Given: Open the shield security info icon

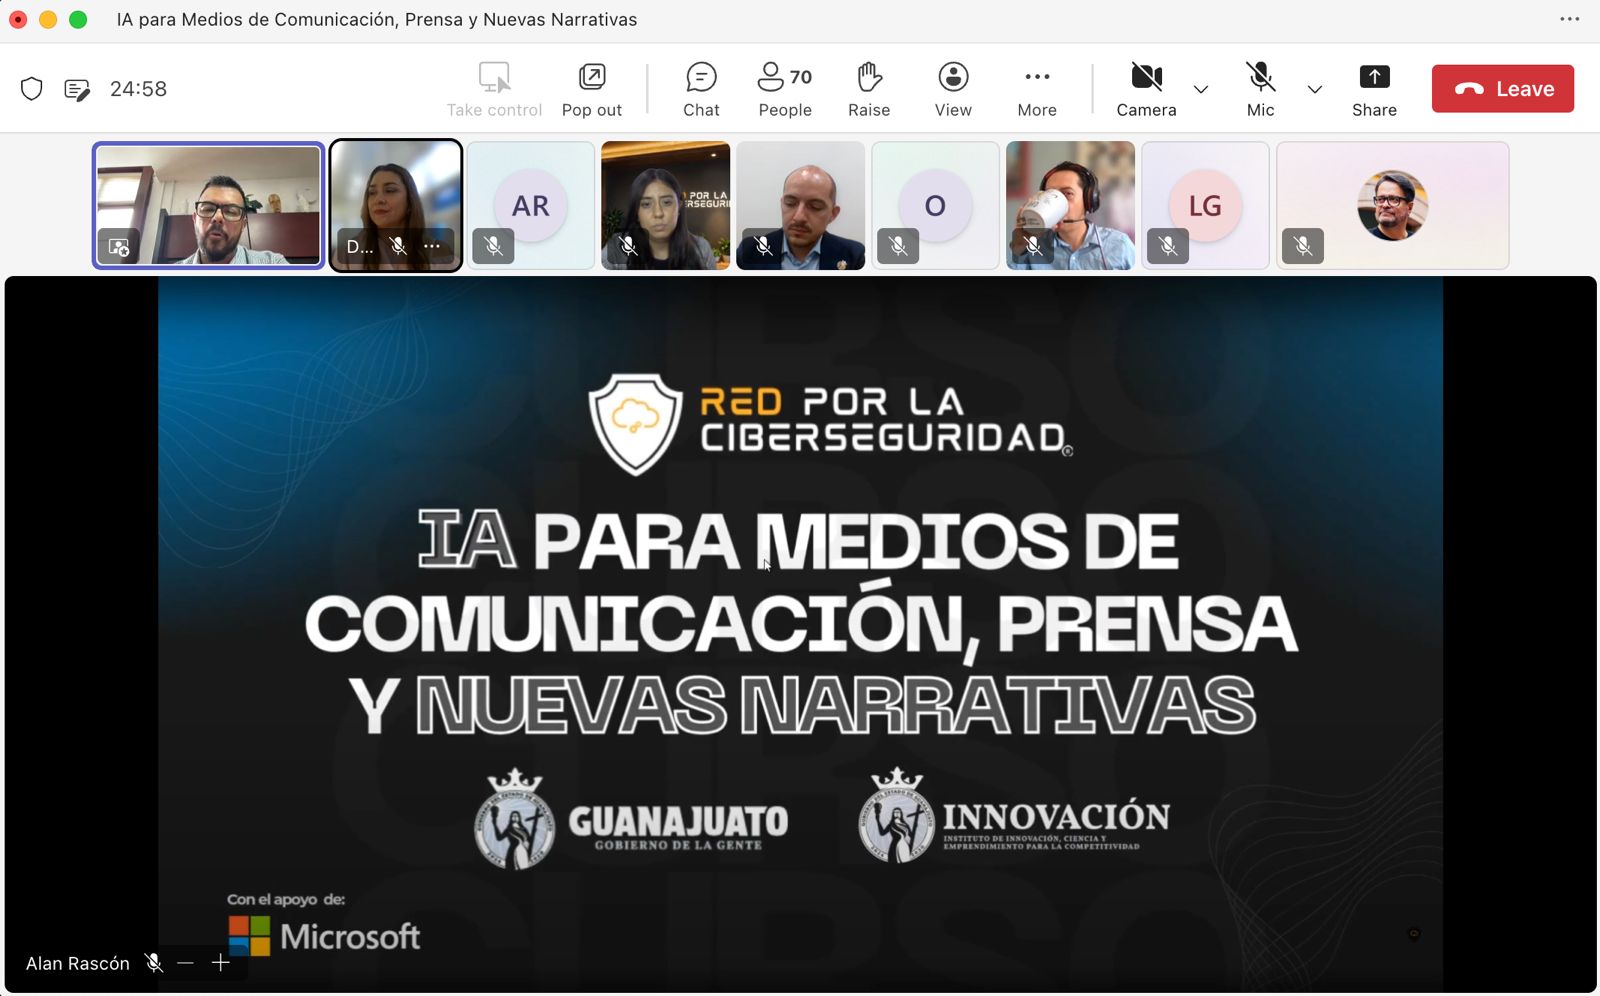Looking at the screenshot, I should (x=32, y=89).
